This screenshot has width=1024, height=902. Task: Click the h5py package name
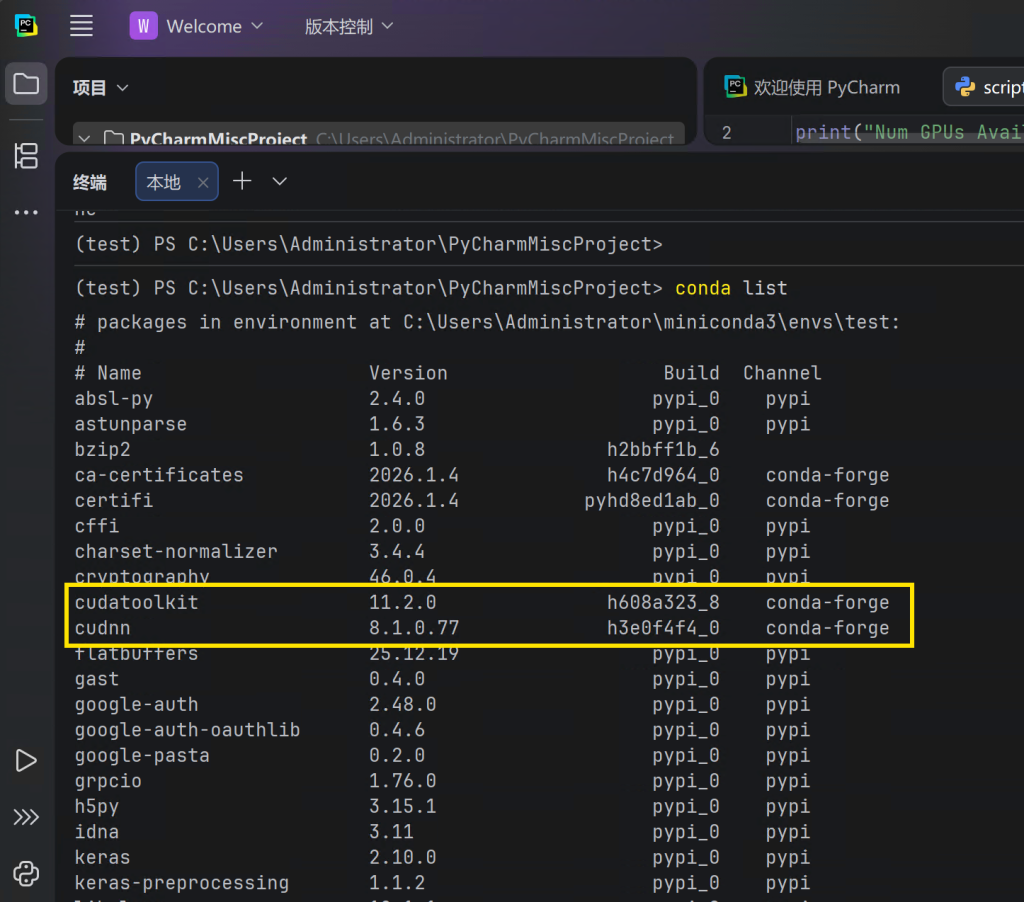[x=97, y=807]
